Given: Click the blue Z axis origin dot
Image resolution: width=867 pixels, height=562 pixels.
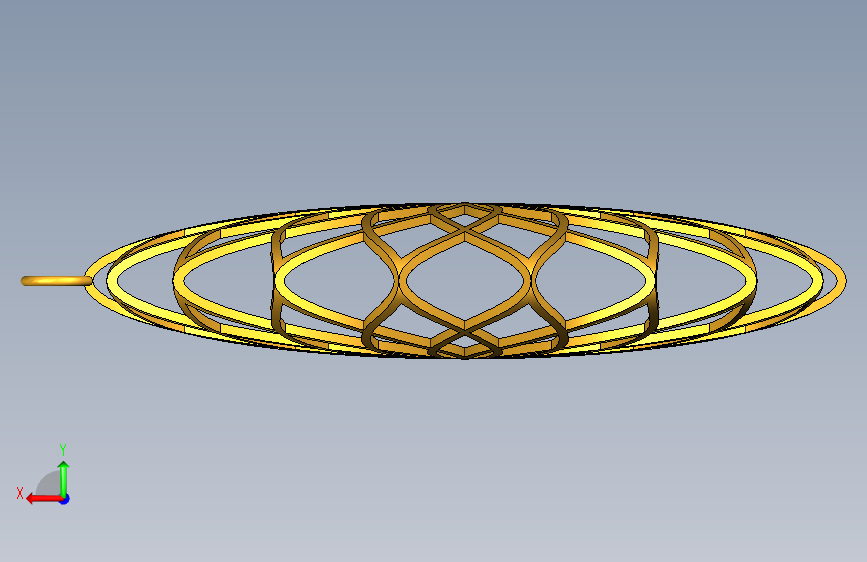Looking at the screenshot, I should (x=65, y=499).
